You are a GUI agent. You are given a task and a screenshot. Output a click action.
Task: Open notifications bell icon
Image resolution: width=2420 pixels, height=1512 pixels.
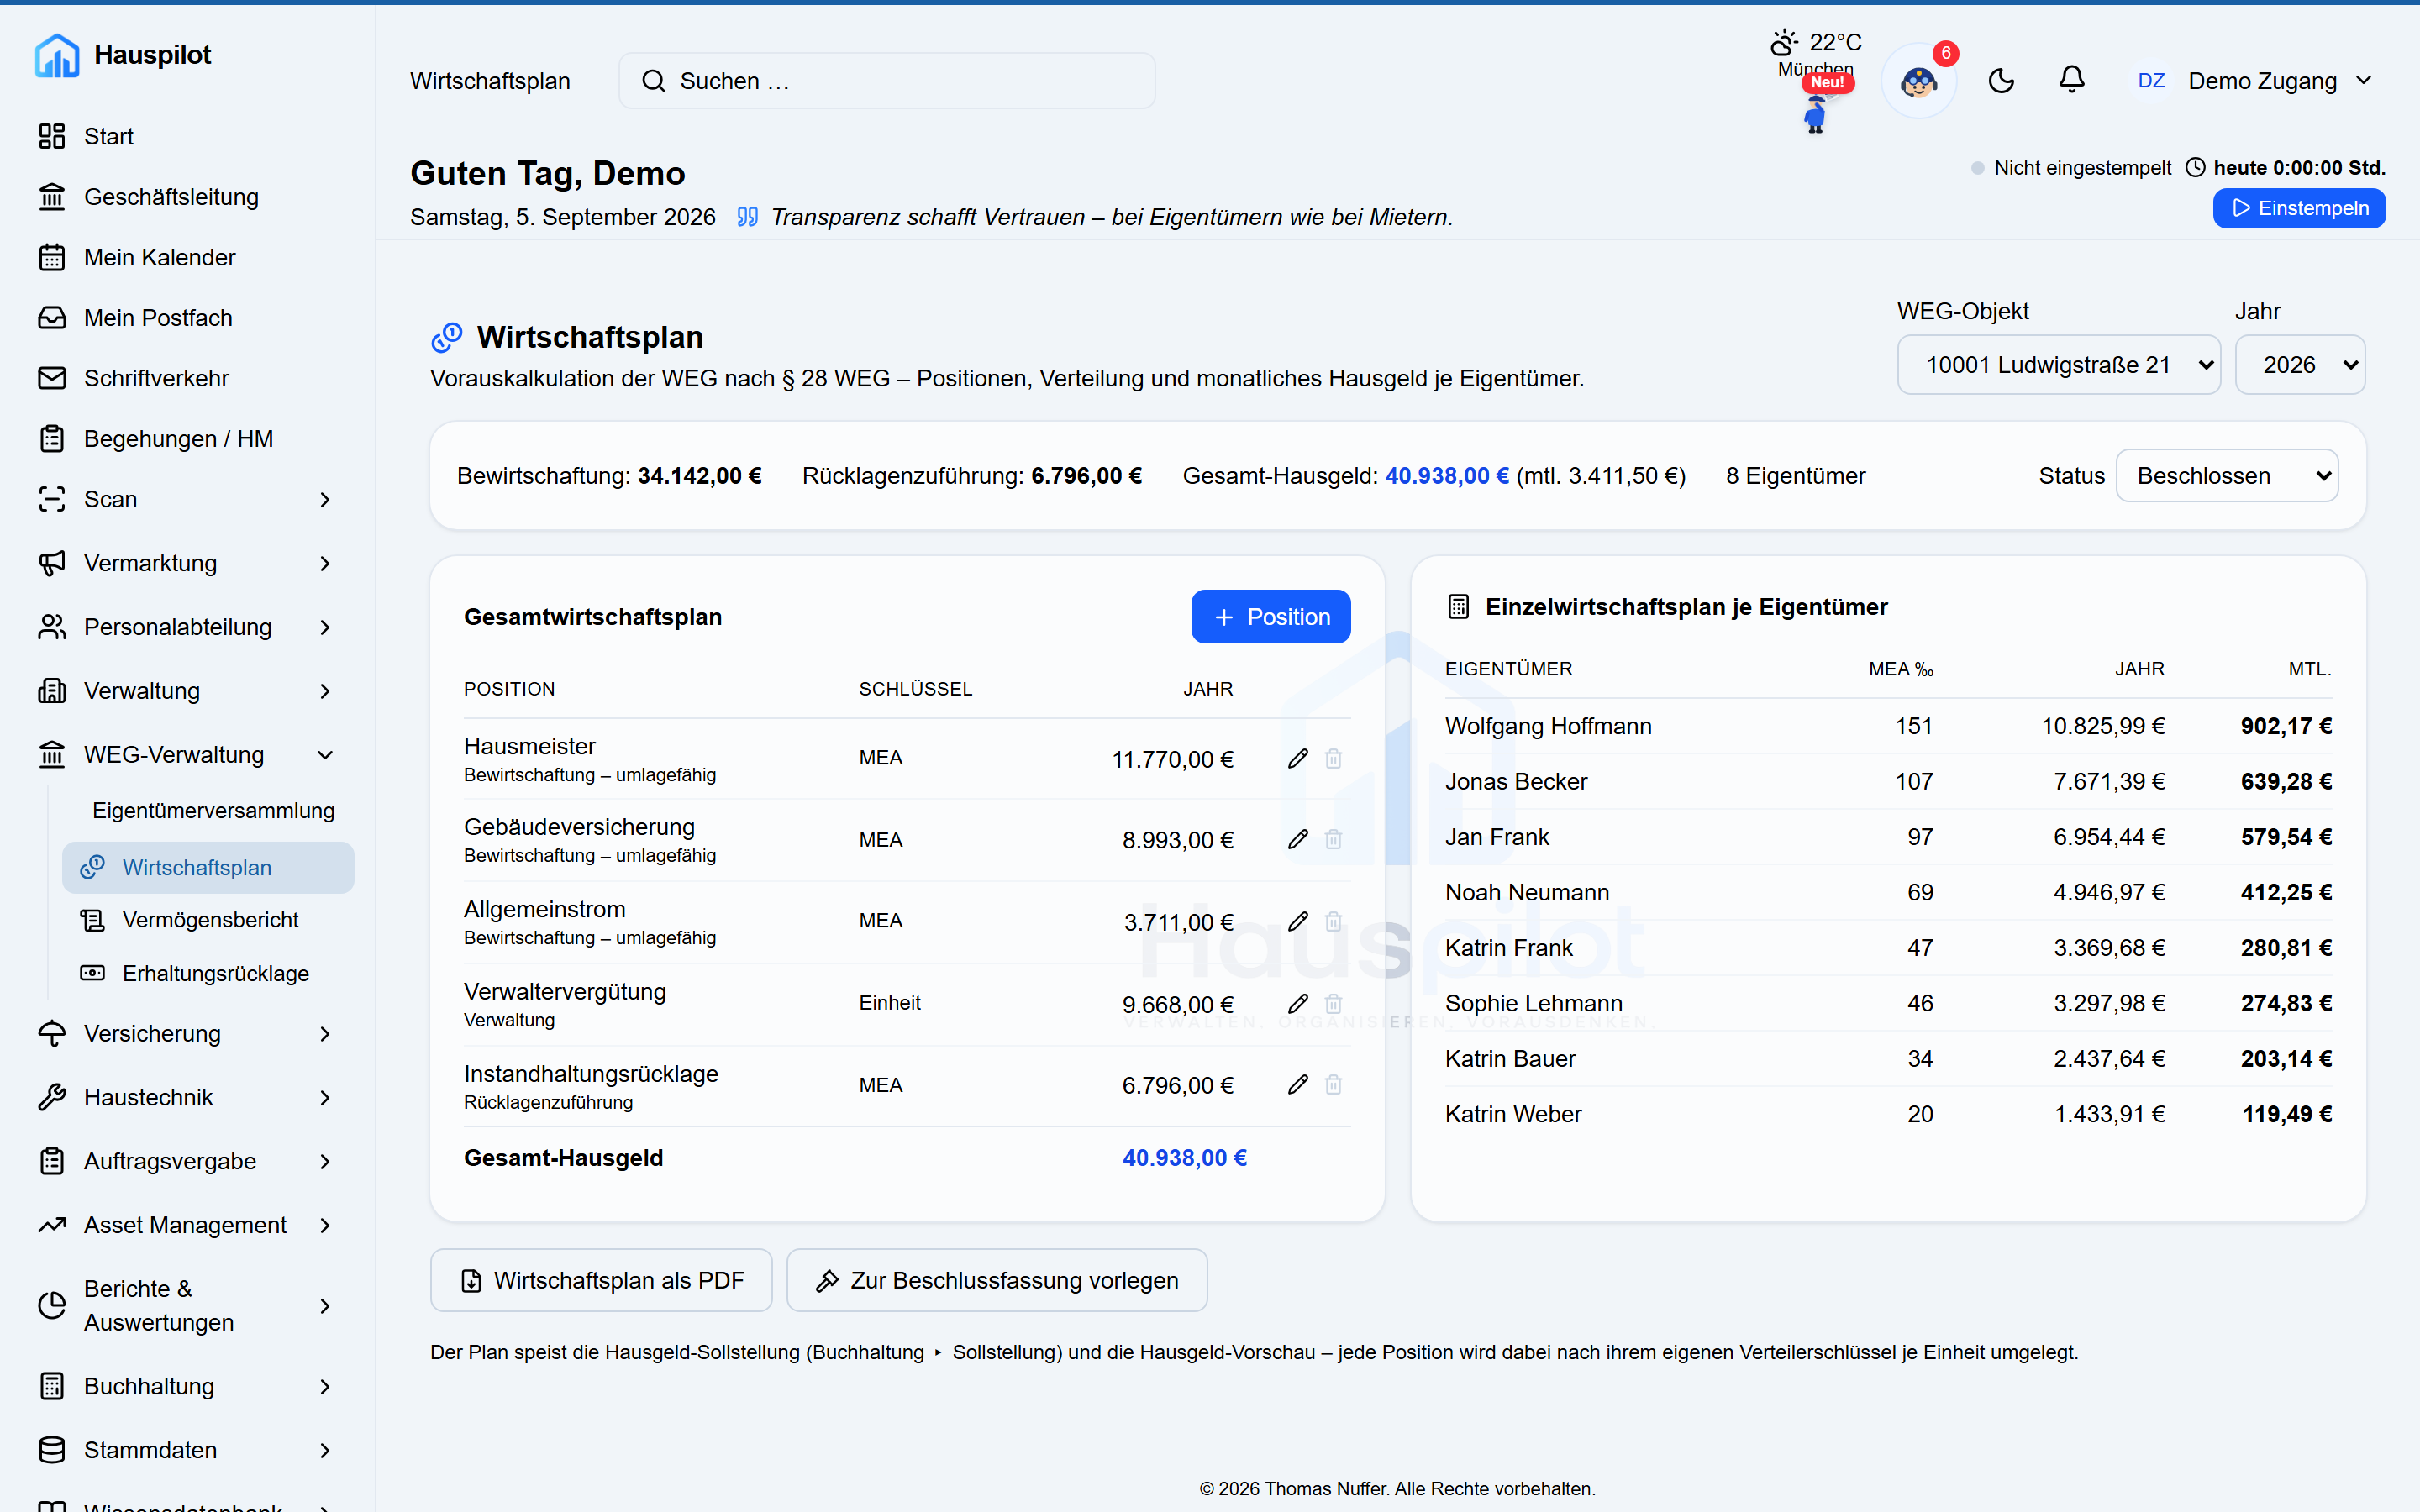[2072, 81]
